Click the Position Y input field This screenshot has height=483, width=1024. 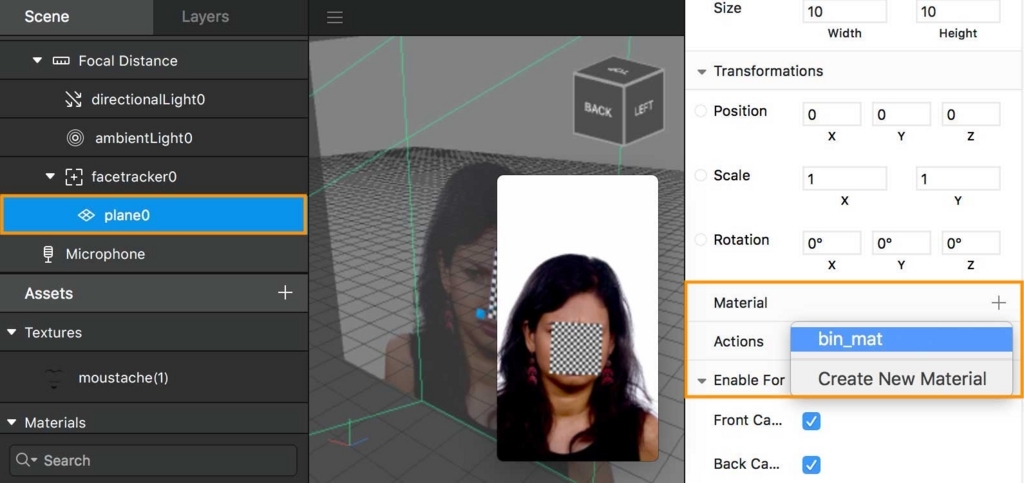click(901, 114)
